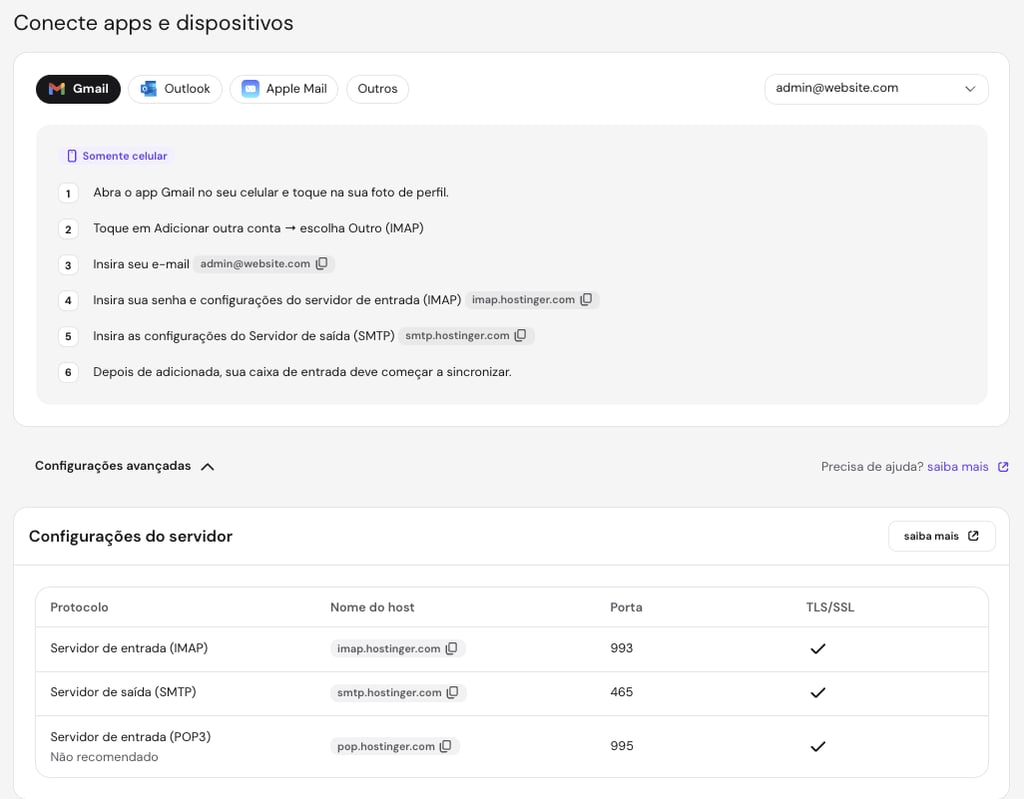This screenshot has width=1024, height=799.
Task: Click the SMTP port value 465
Action: click(621, 692)
